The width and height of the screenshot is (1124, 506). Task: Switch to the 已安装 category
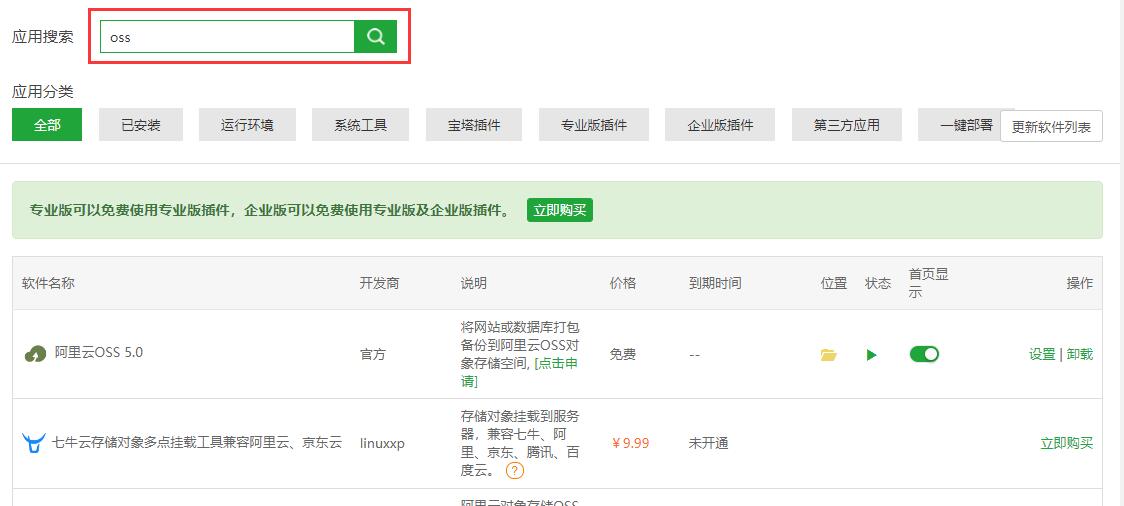point(140,125)
